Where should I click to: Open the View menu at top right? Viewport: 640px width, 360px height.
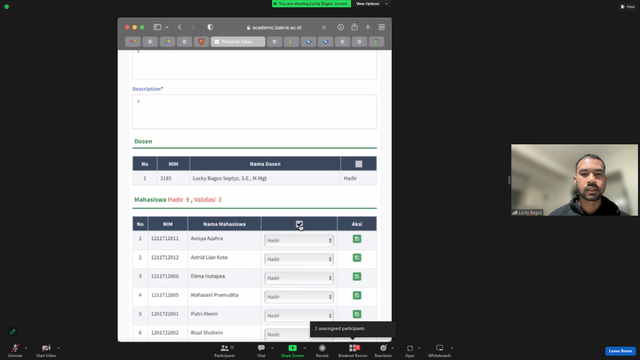click(628, 7)
